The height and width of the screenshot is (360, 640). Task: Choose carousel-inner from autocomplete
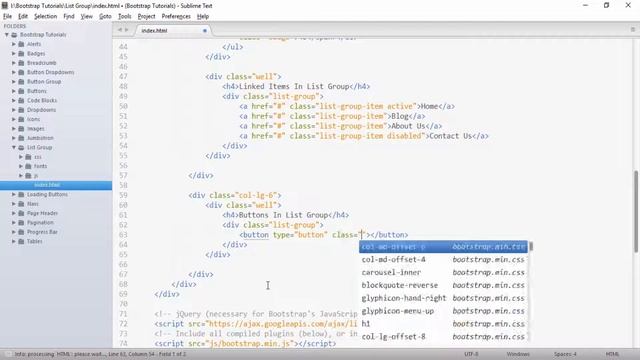click(443, 273)
